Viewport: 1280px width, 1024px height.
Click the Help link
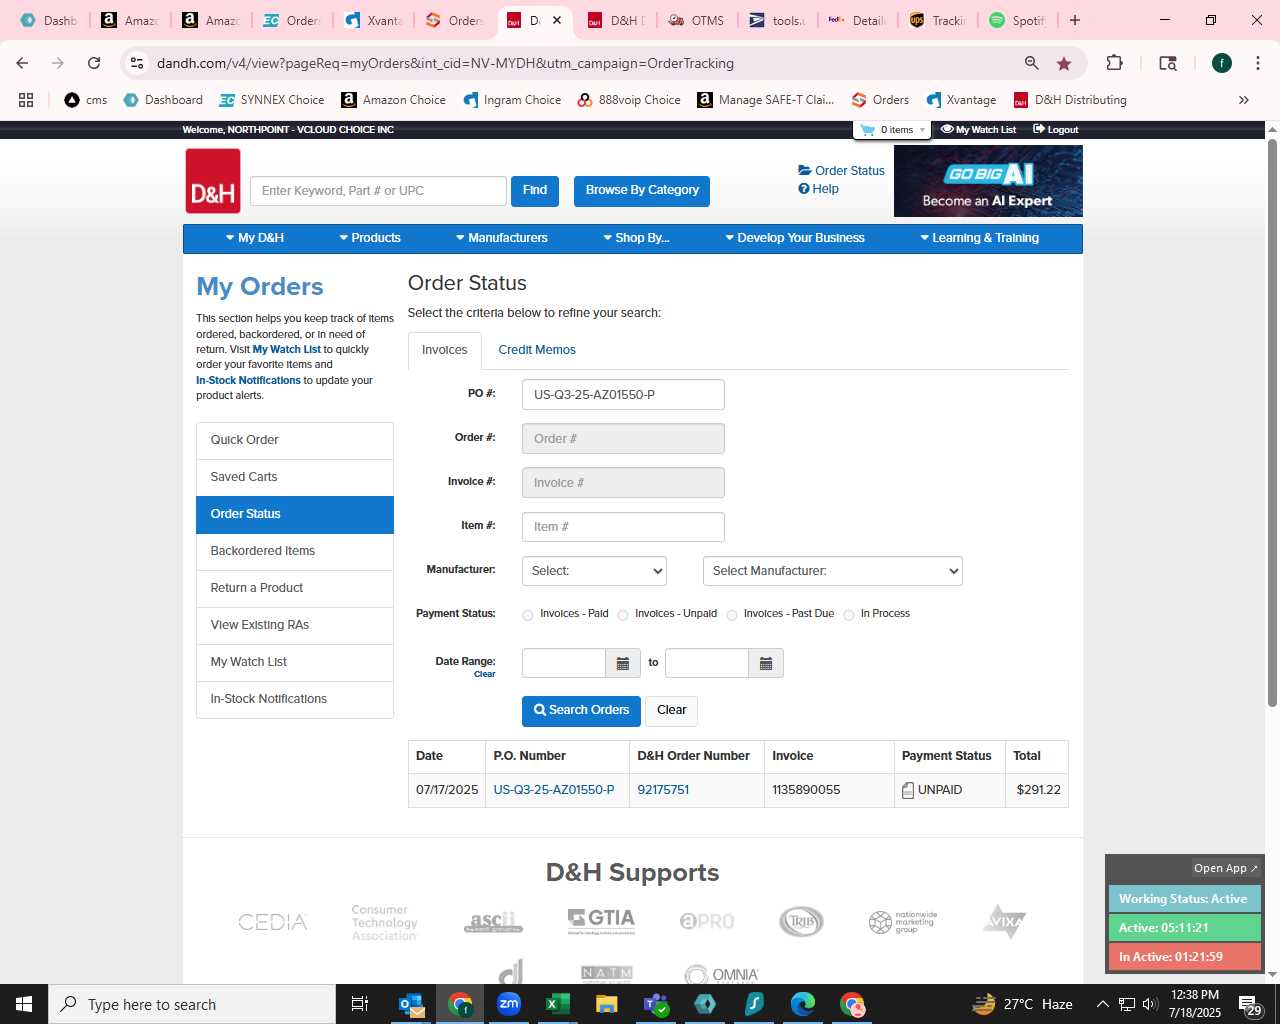tap(819, 189)
